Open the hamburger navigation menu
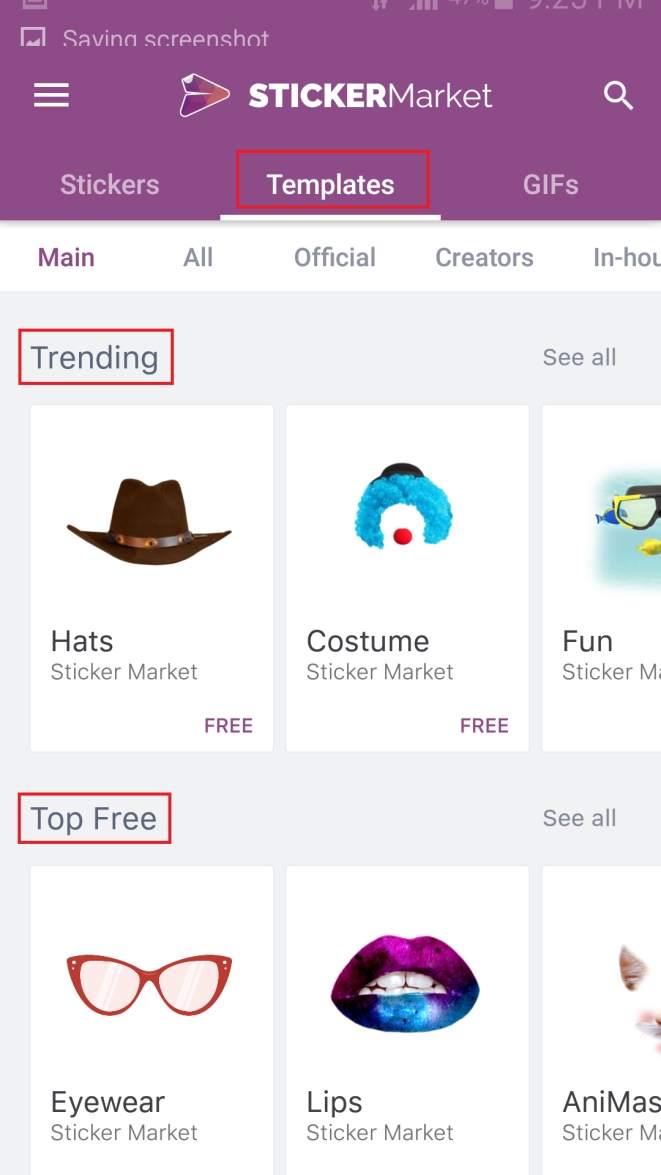 tap(51, 96)
